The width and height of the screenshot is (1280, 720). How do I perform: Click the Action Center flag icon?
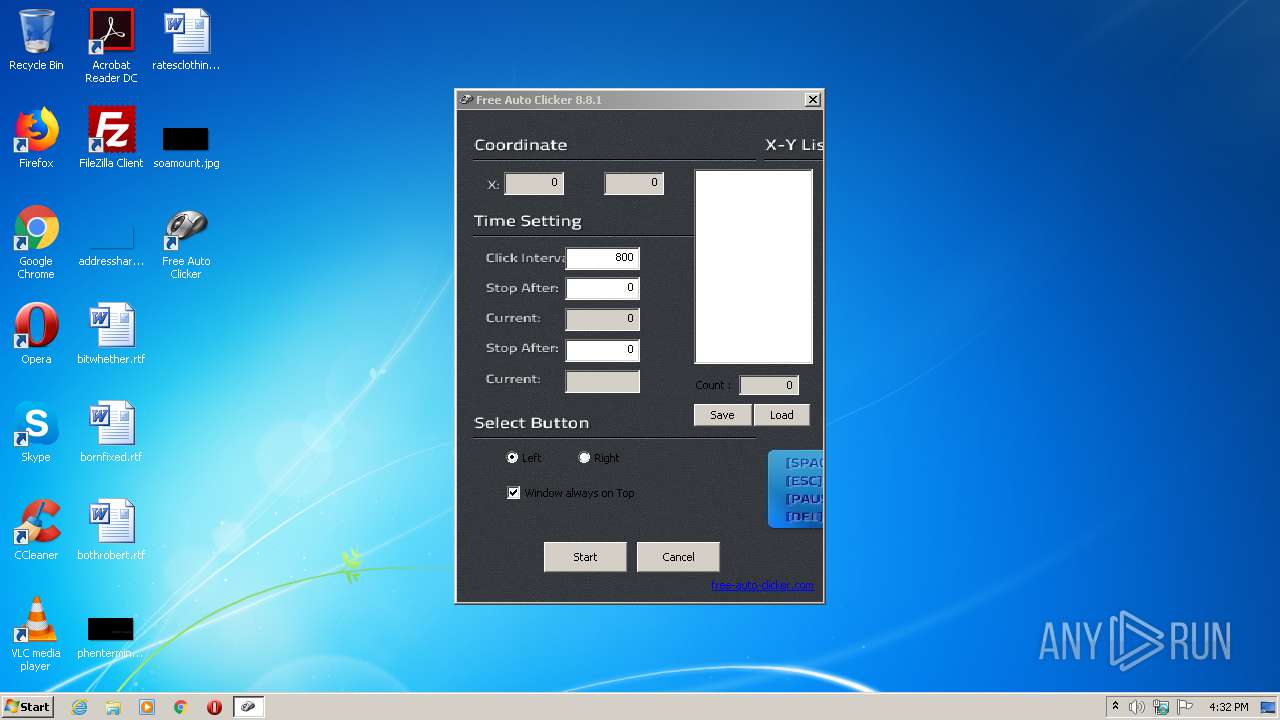tap(1185, 707)
